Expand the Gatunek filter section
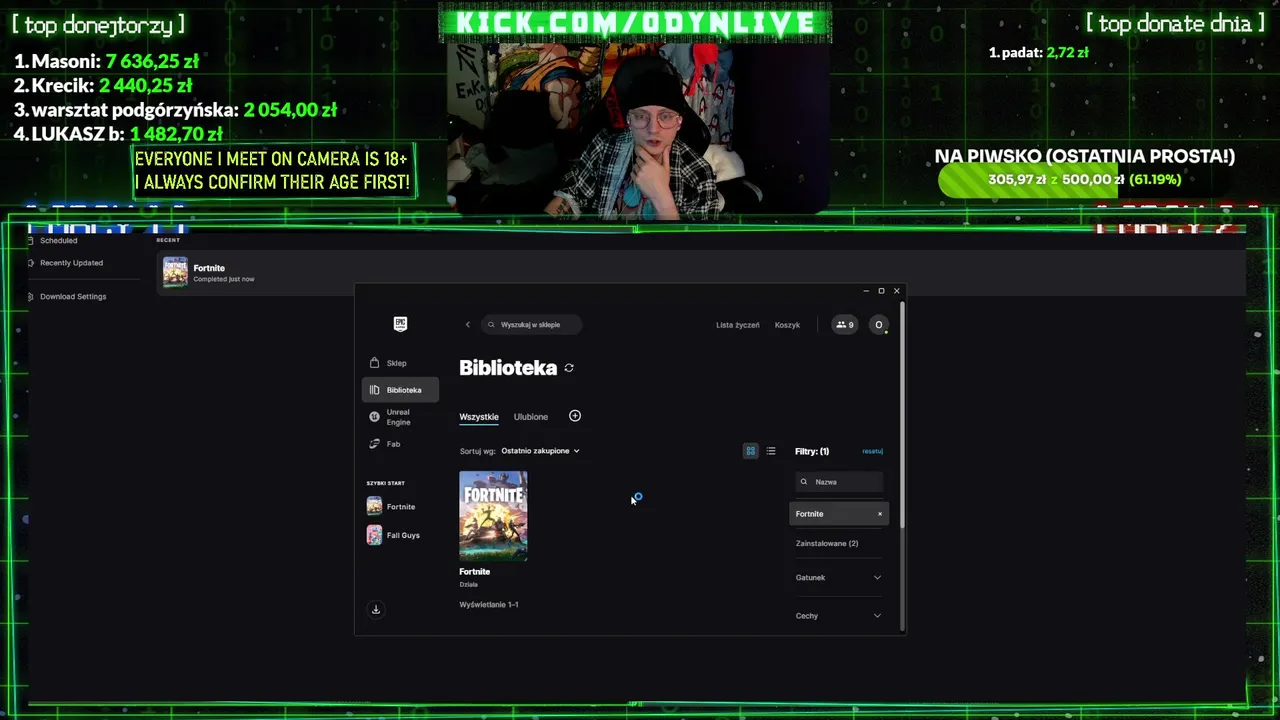The image size is (1280, 720). pyautogui.click(x=839, y=578)
